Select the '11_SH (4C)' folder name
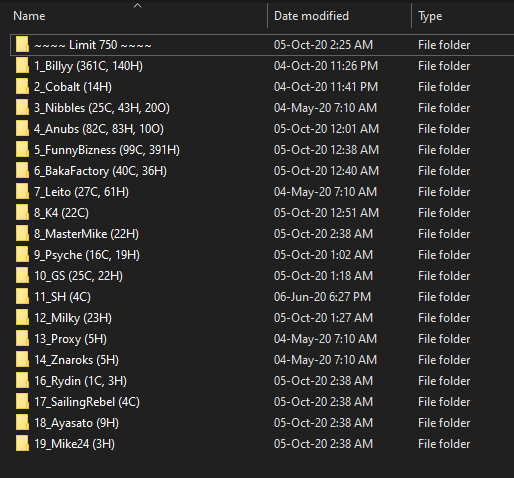514x478 pixels. pos(62,297)
